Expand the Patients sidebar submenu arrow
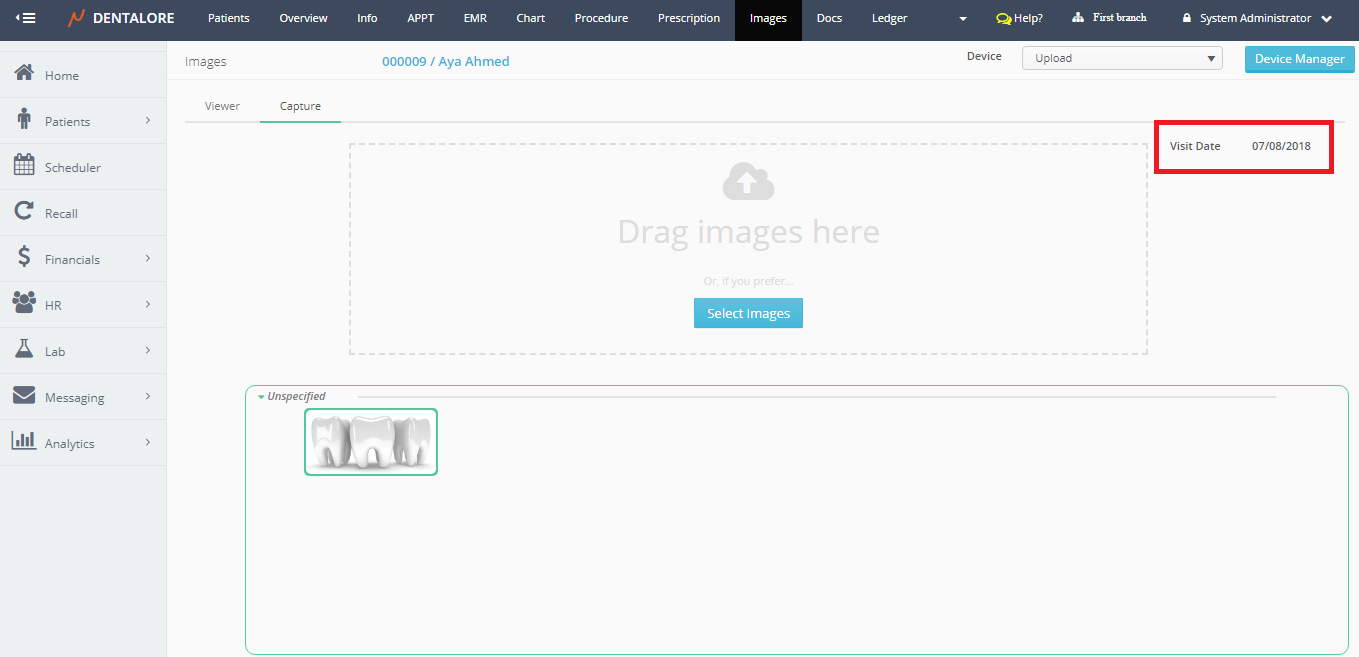The image size is (1359, 657). tap(147, 121)
